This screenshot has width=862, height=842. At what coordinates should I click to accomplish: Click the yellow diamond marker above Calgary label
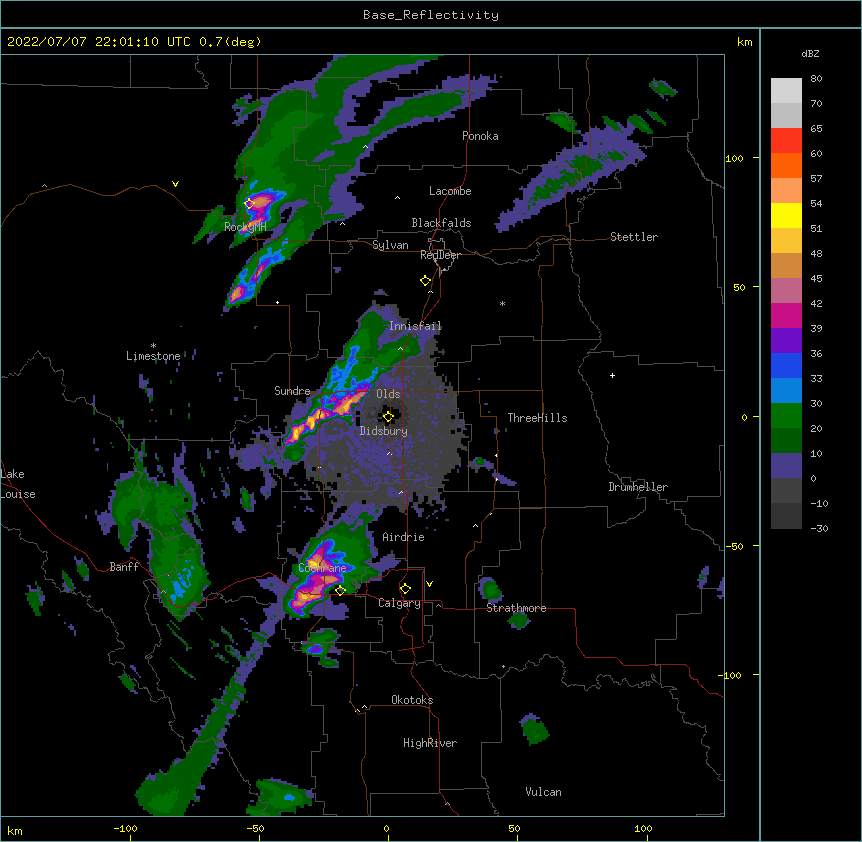click(x=405, y=589)
